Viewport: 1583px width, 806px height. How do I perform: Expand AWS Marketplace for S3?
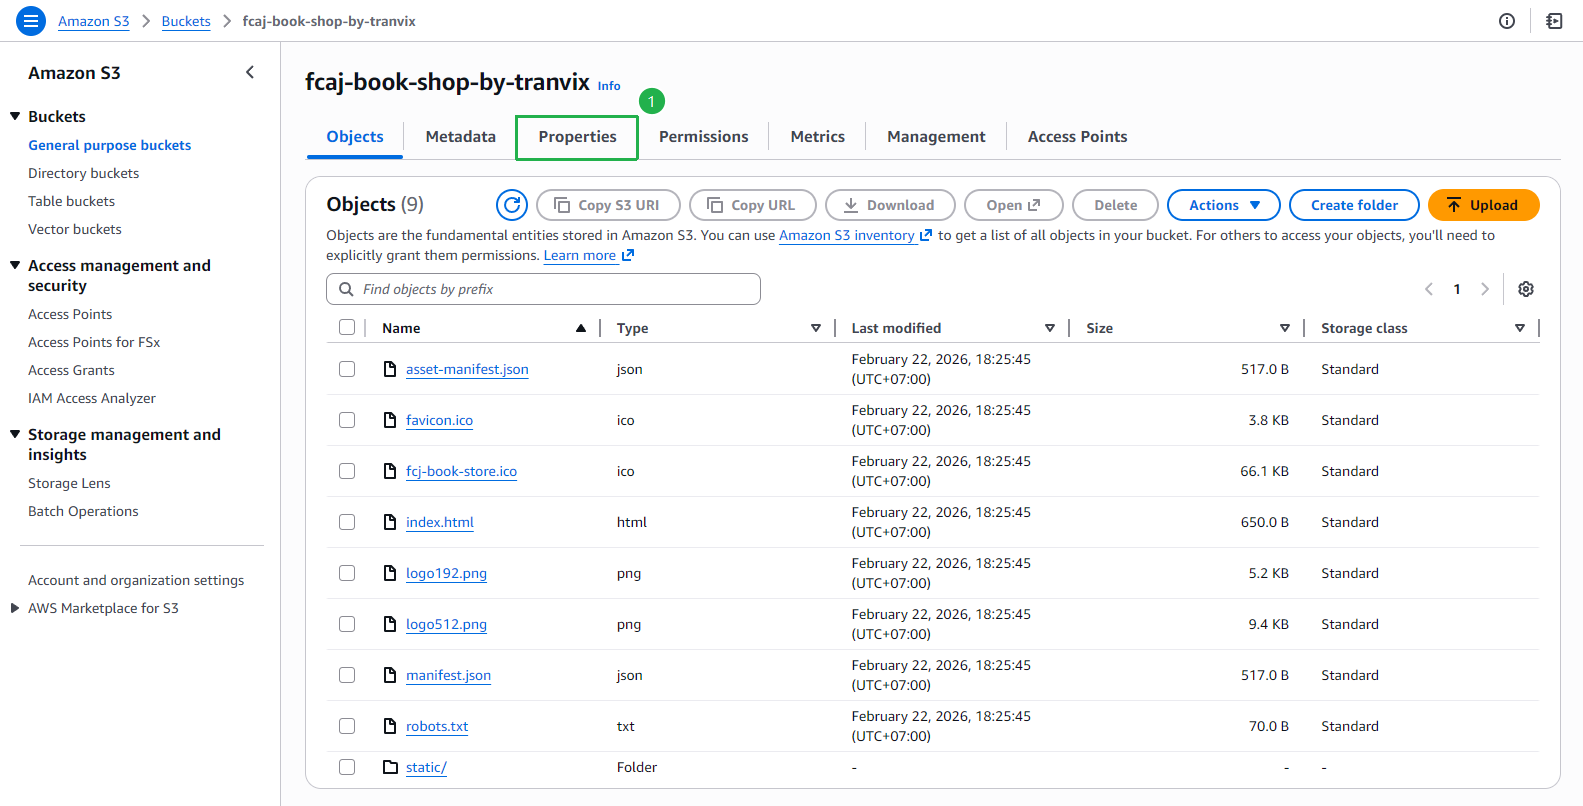click(15, 608)
